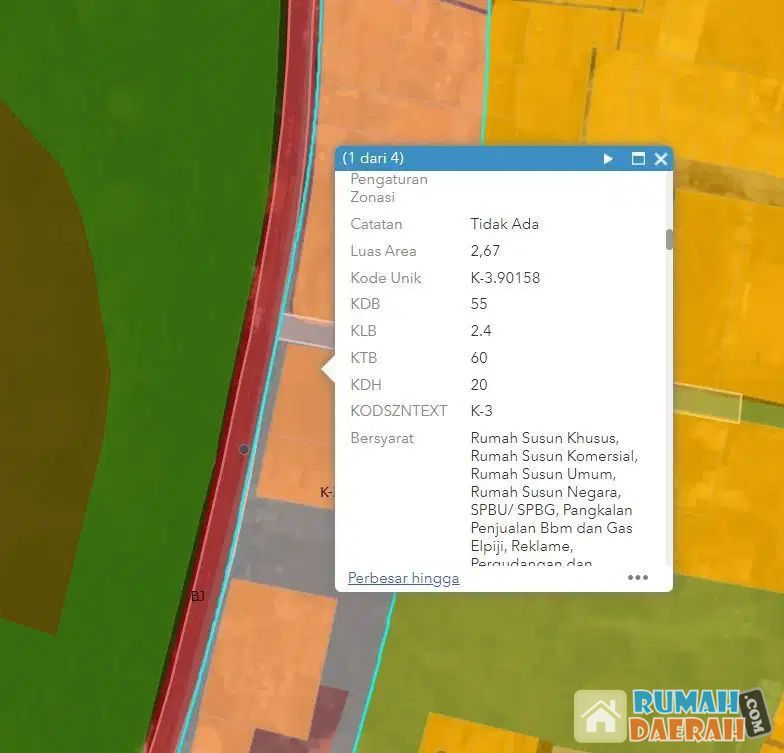This screenshot has width=784, height=753.
Task: Open the three-dot more actions menu
Action: click(638, 577)
